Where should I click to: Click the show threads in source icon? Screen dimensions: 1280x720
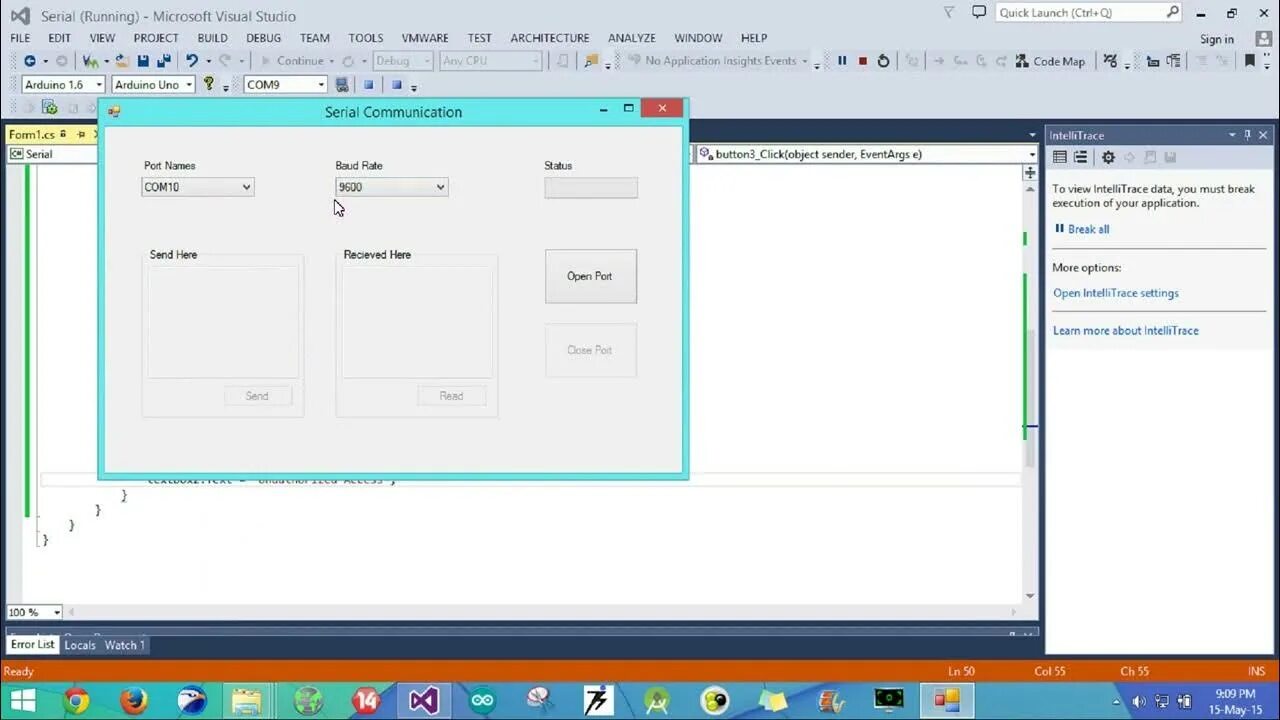pyautogui.click(x=1110, y=61)
